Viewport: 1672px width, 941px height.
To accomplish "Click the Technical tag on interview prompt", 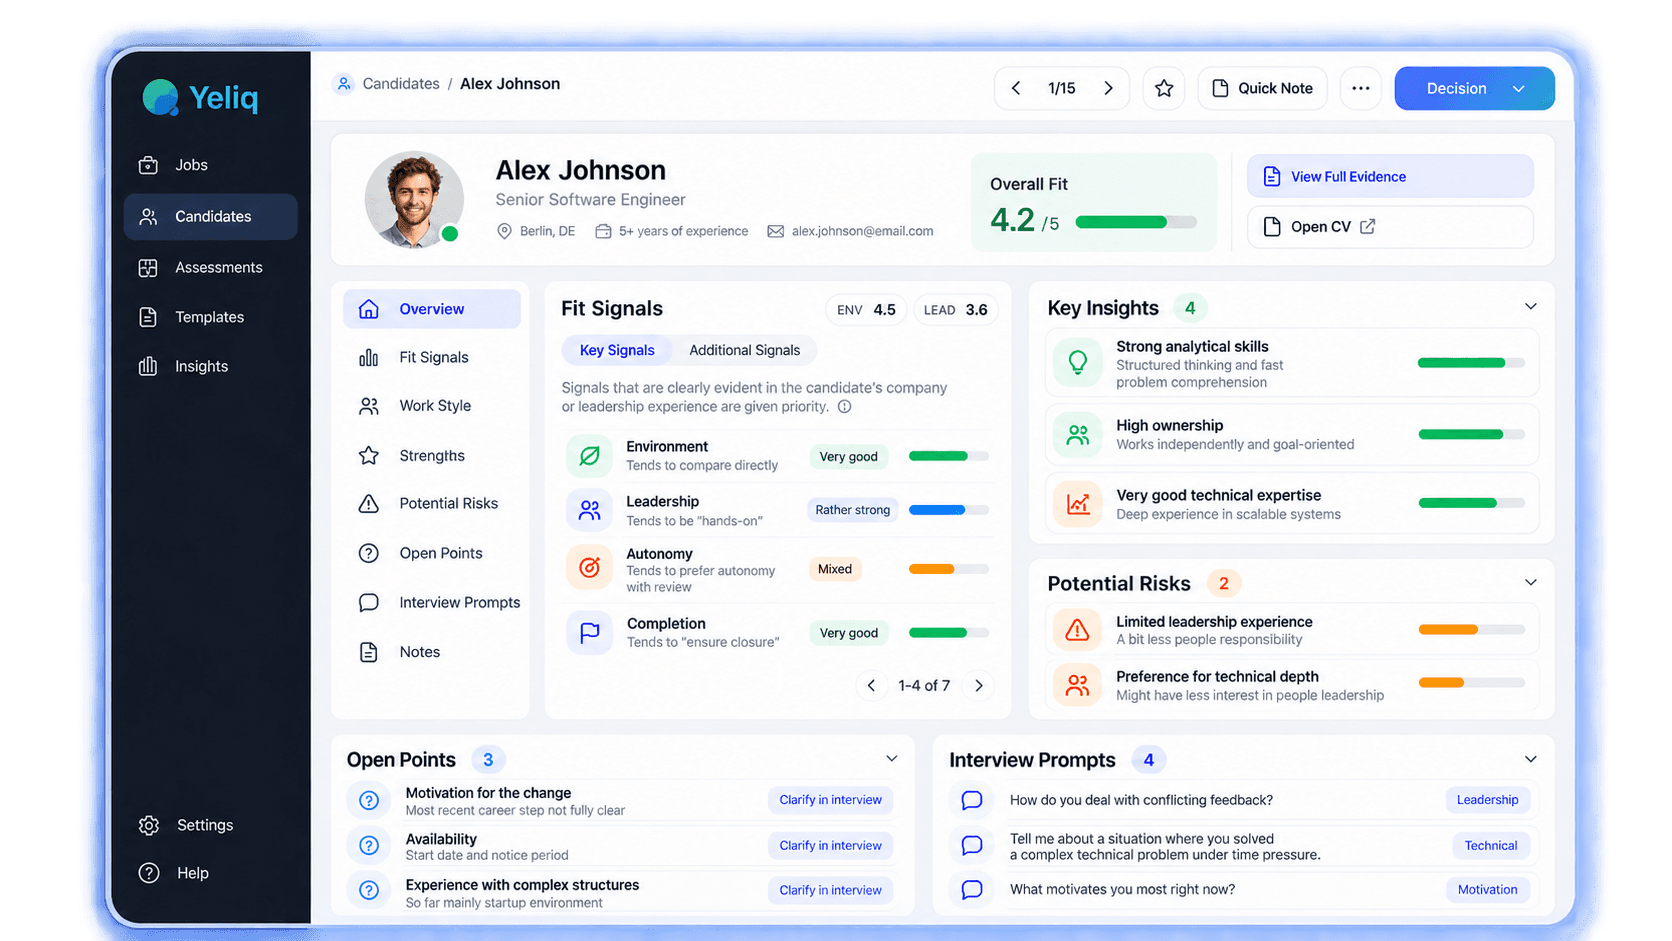I will (x=1490, y=845).
